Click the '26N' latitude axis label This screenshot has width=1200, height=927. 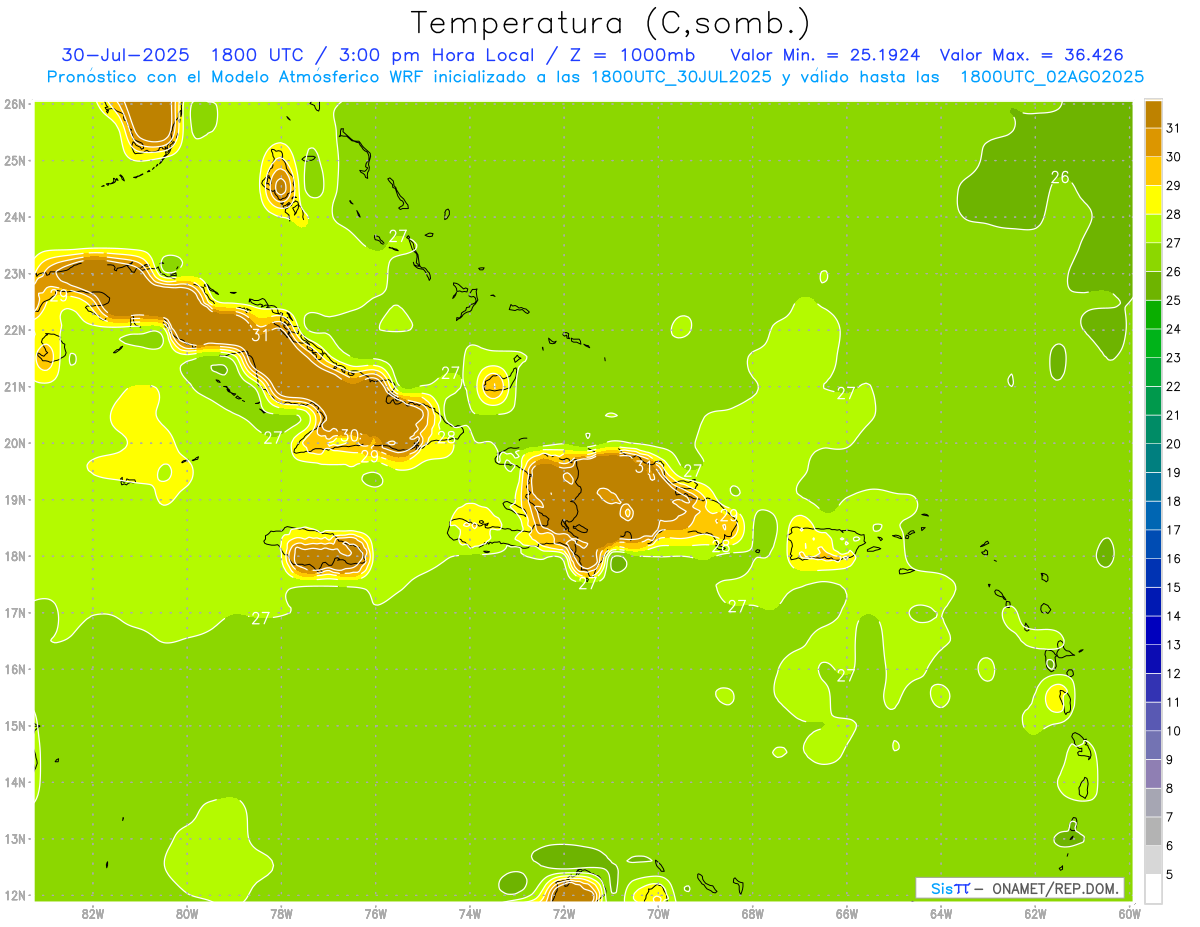click(x=15, y=104)
